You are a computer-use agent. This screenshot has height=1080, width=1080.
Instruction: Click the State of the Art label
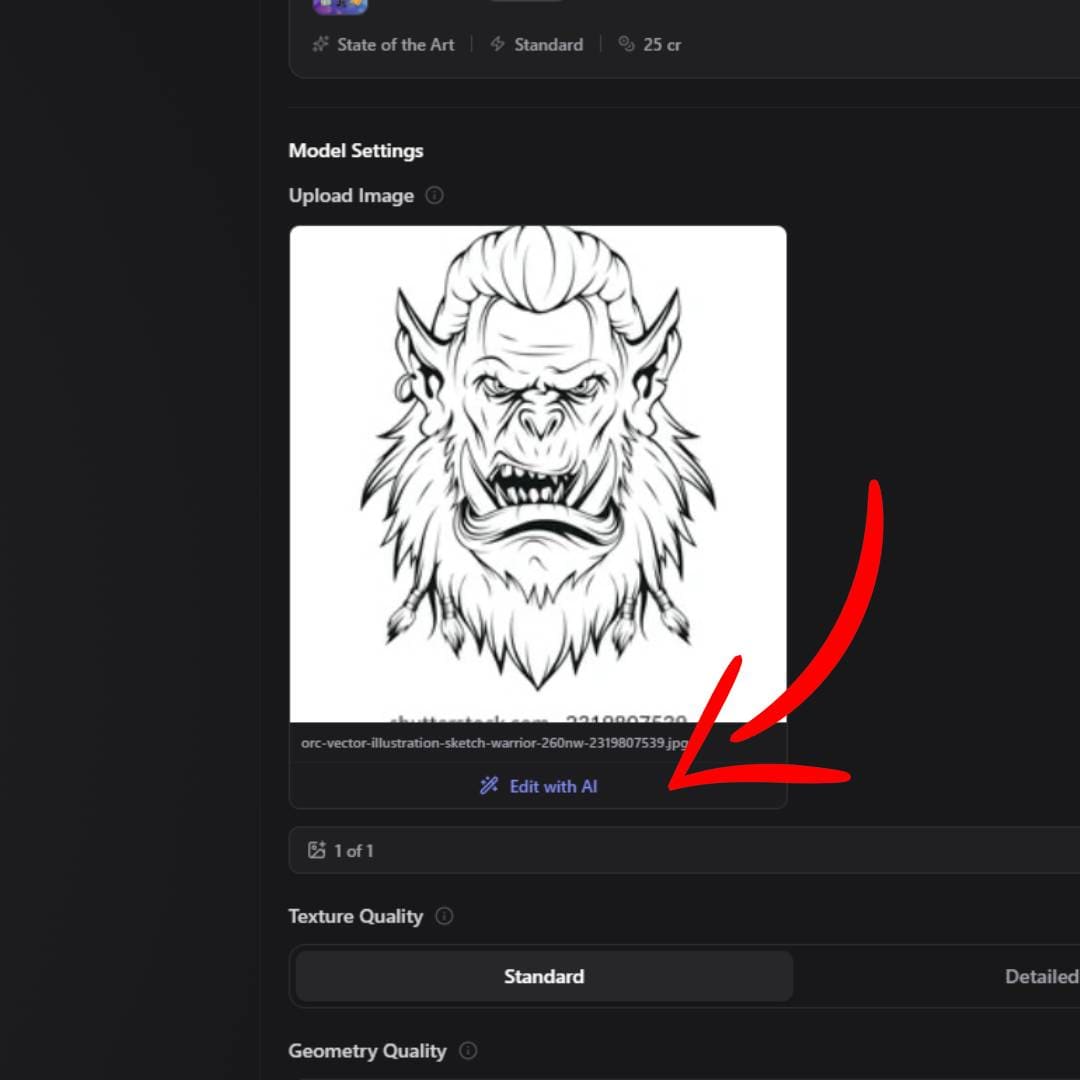tap(395, 45)
